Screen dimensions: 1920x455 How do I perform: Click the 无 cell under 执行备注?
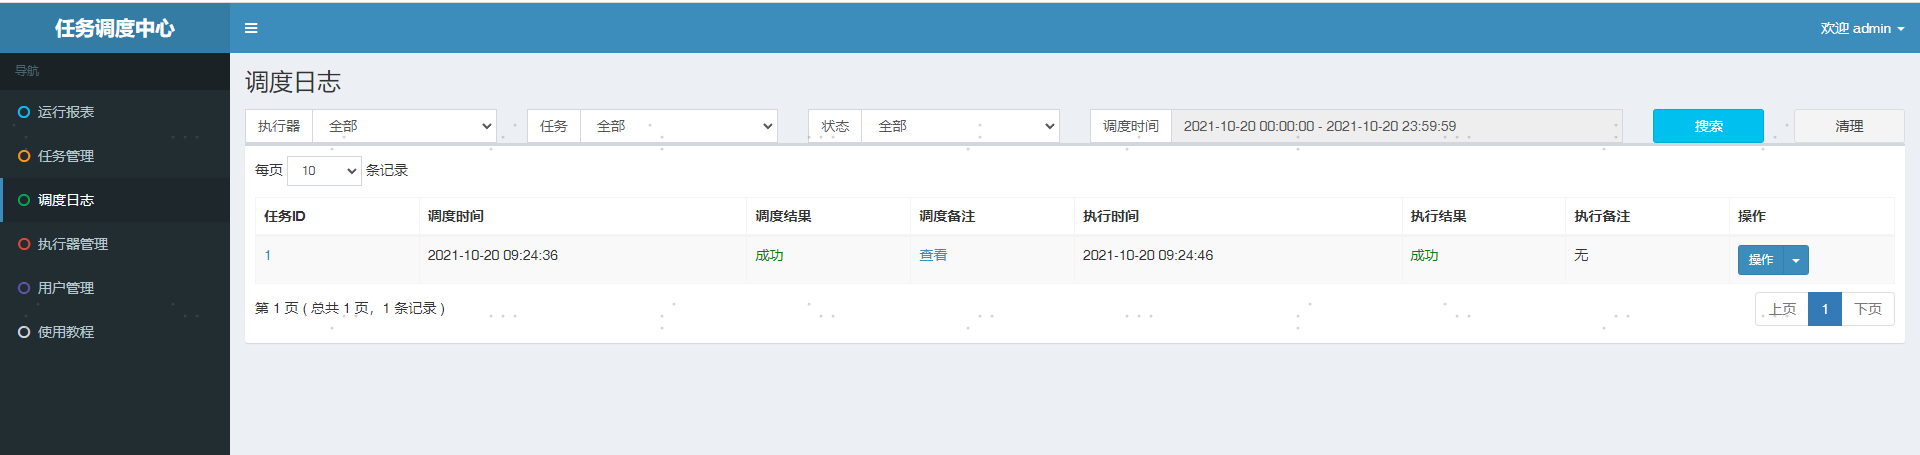[1581, 255]
